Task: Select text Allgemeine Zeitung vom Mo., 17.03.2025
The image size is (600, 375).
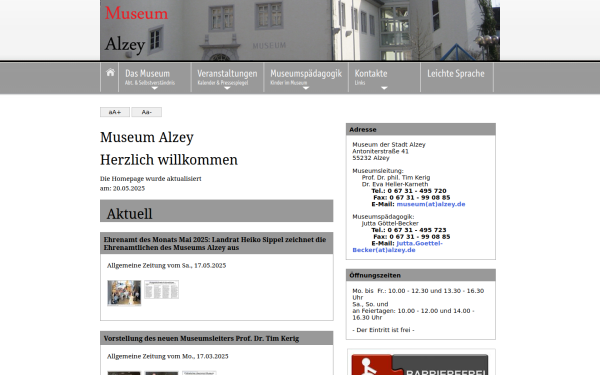Action: click(x=168, y=356)
